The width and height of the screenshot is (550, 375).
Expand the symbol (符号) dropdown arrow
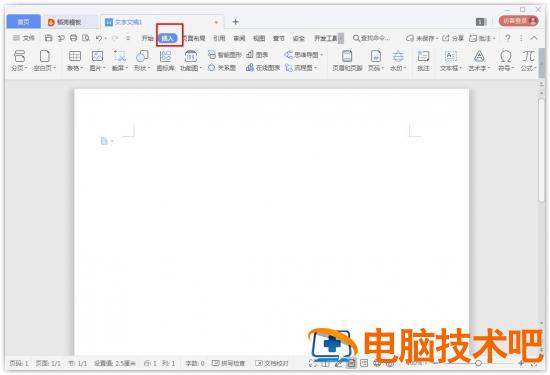tap(513, 68)
